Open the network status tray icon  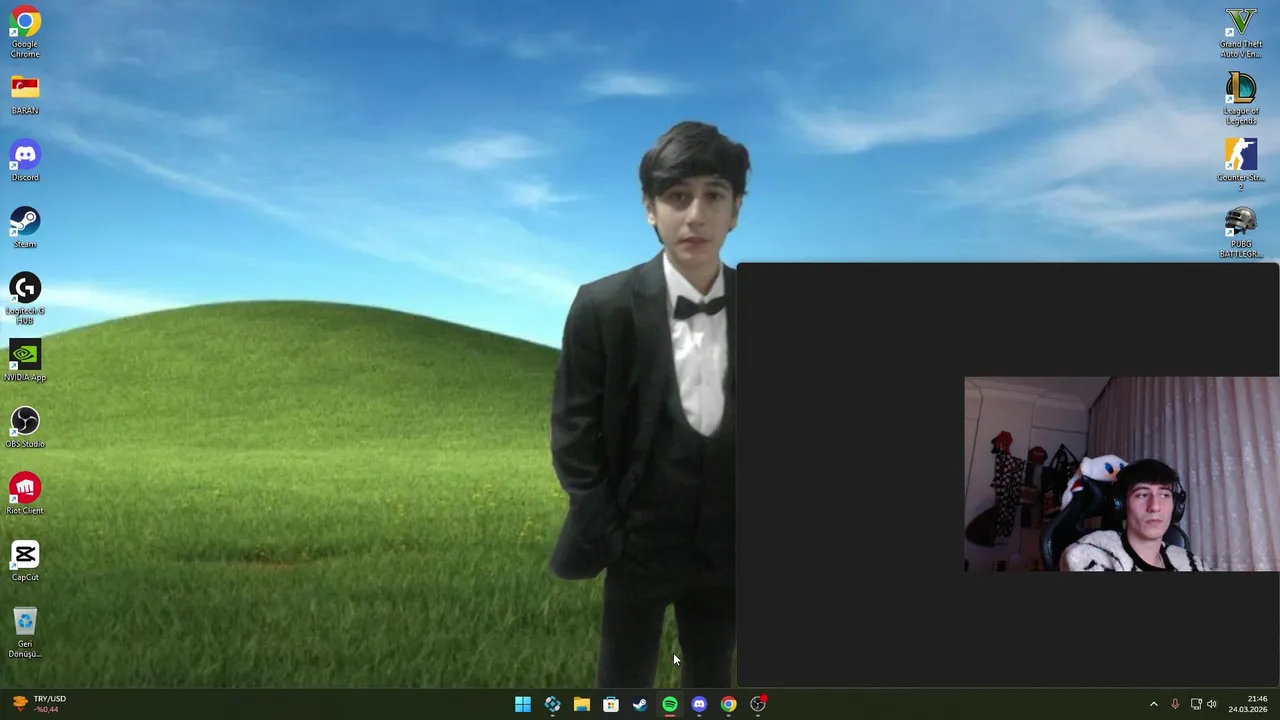click(x=1196, y=704)
